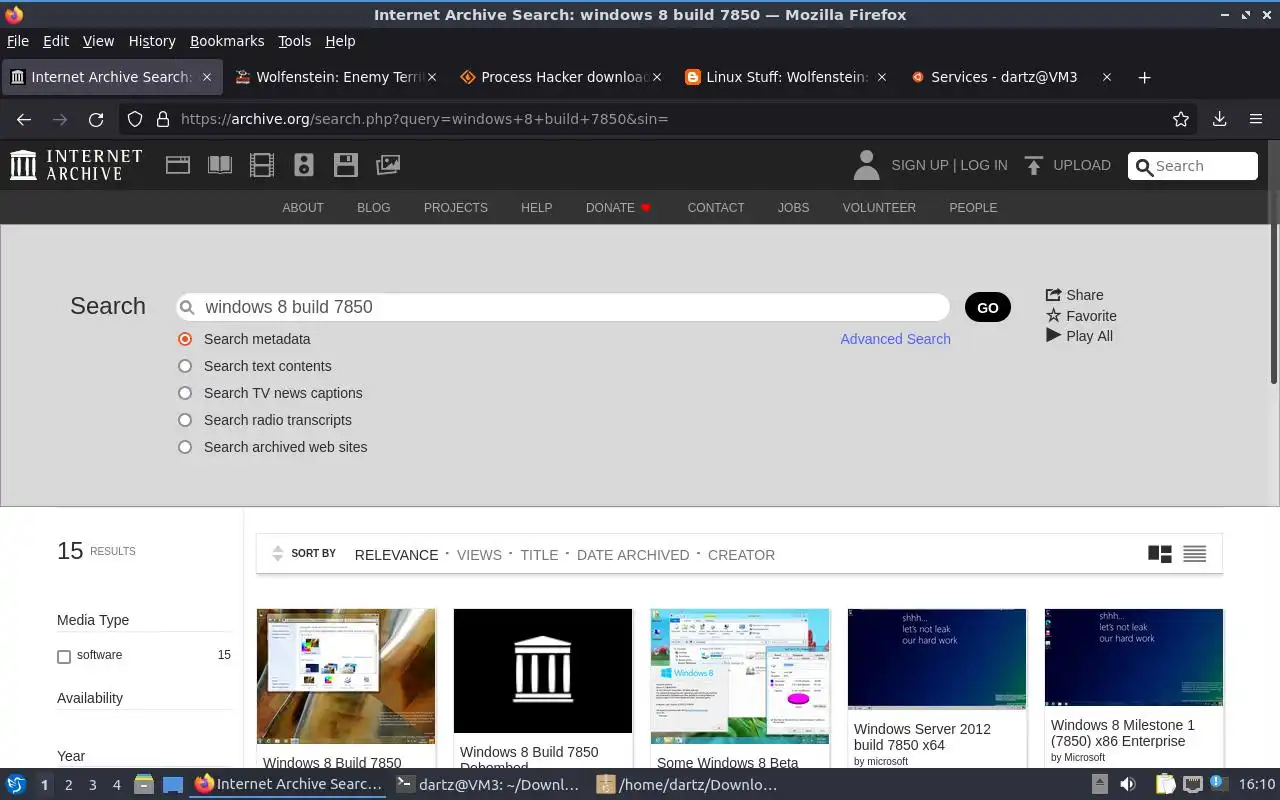Open the DONATE link
Screen dimensions: 1280x800
tap(618, 208)
